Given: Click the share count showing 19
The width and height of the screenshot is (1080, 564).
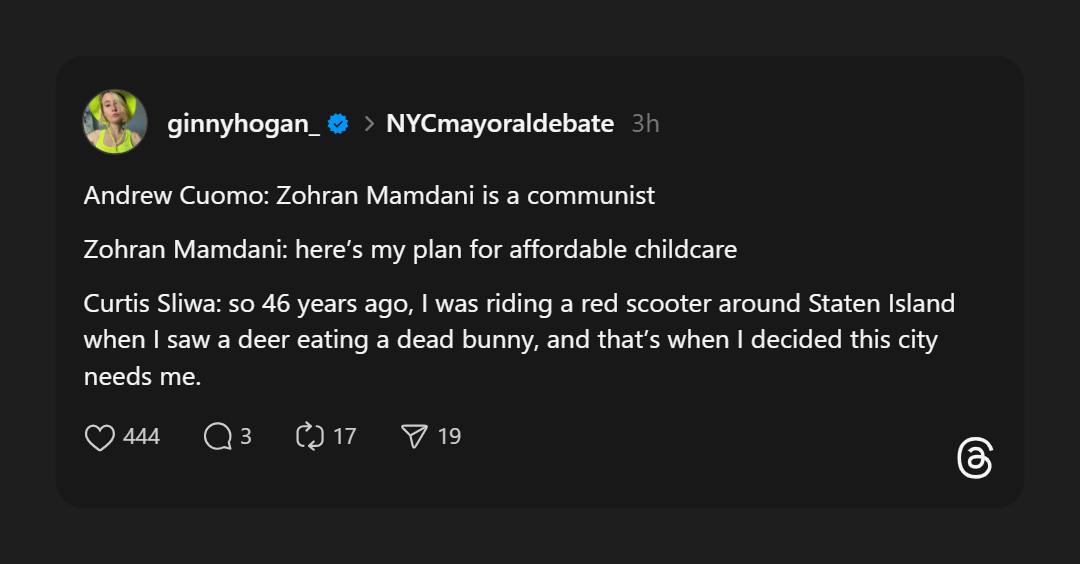Looking at the screenshot, I should point(450,437).
